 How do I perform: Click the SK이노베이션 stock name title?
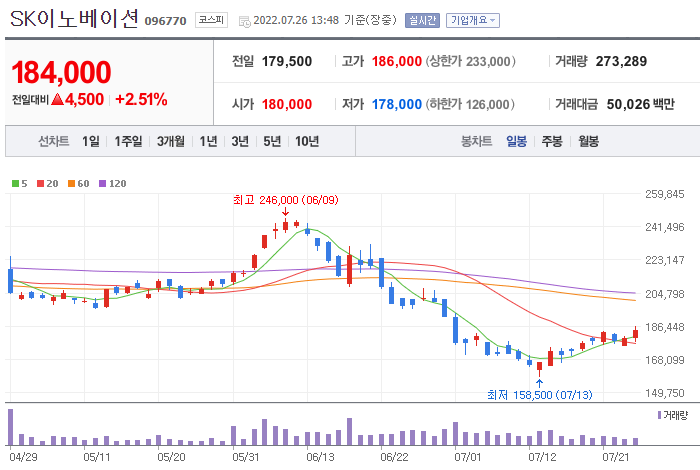(x=74, y=19)
